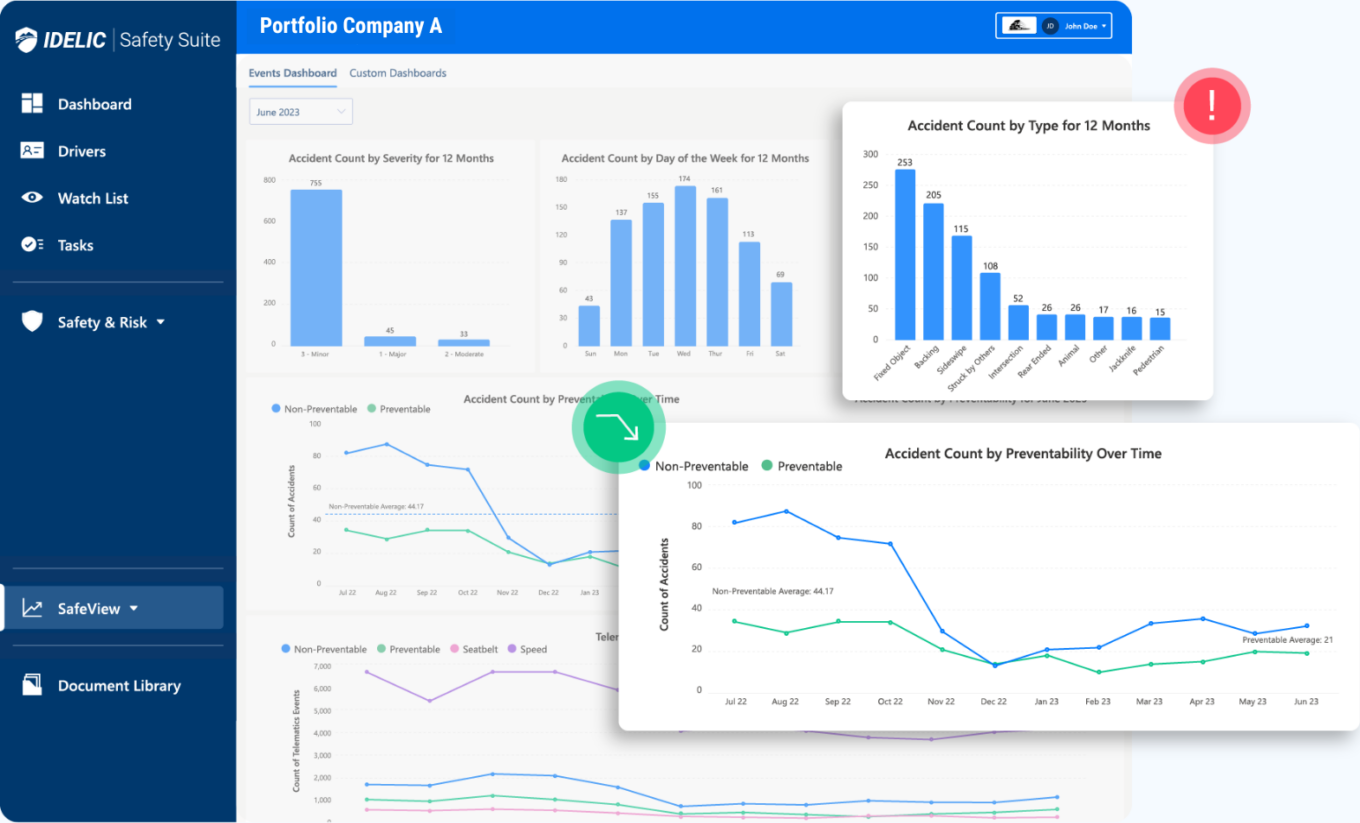Select the Moderate severity bar labeled 33
Viewport: 1360px width, 823px height.
pos(464,342)
